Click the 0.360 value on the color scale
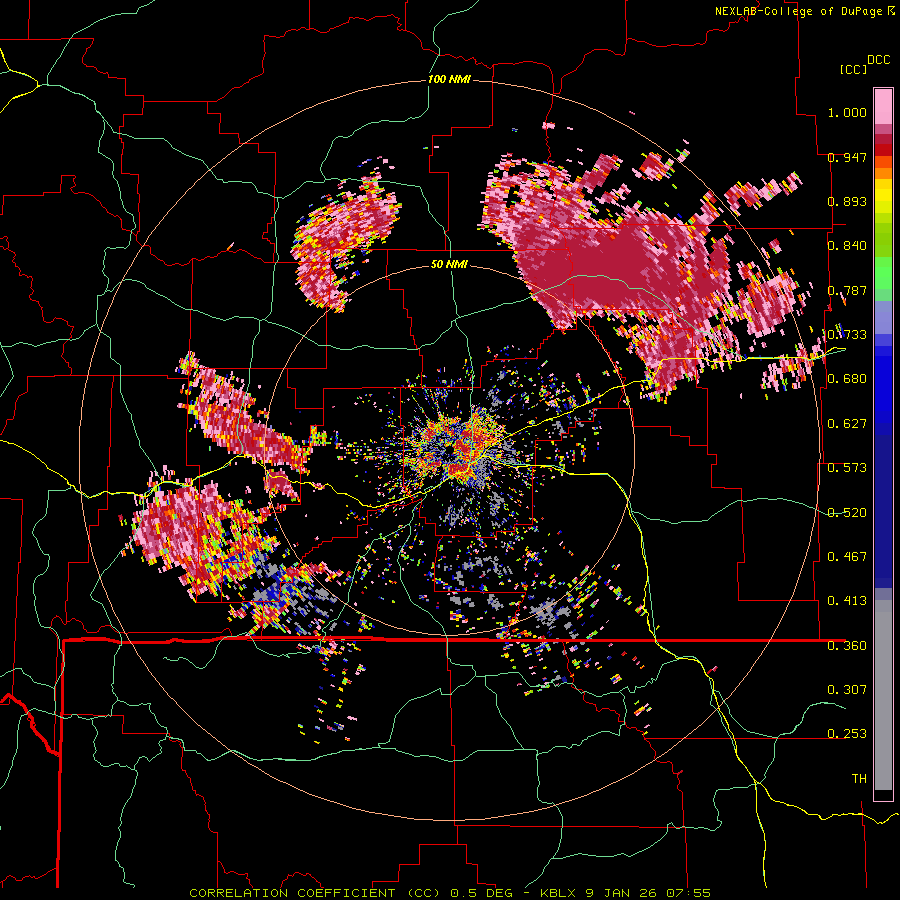This screenshot has width=900, height=900. pos(847,646)
